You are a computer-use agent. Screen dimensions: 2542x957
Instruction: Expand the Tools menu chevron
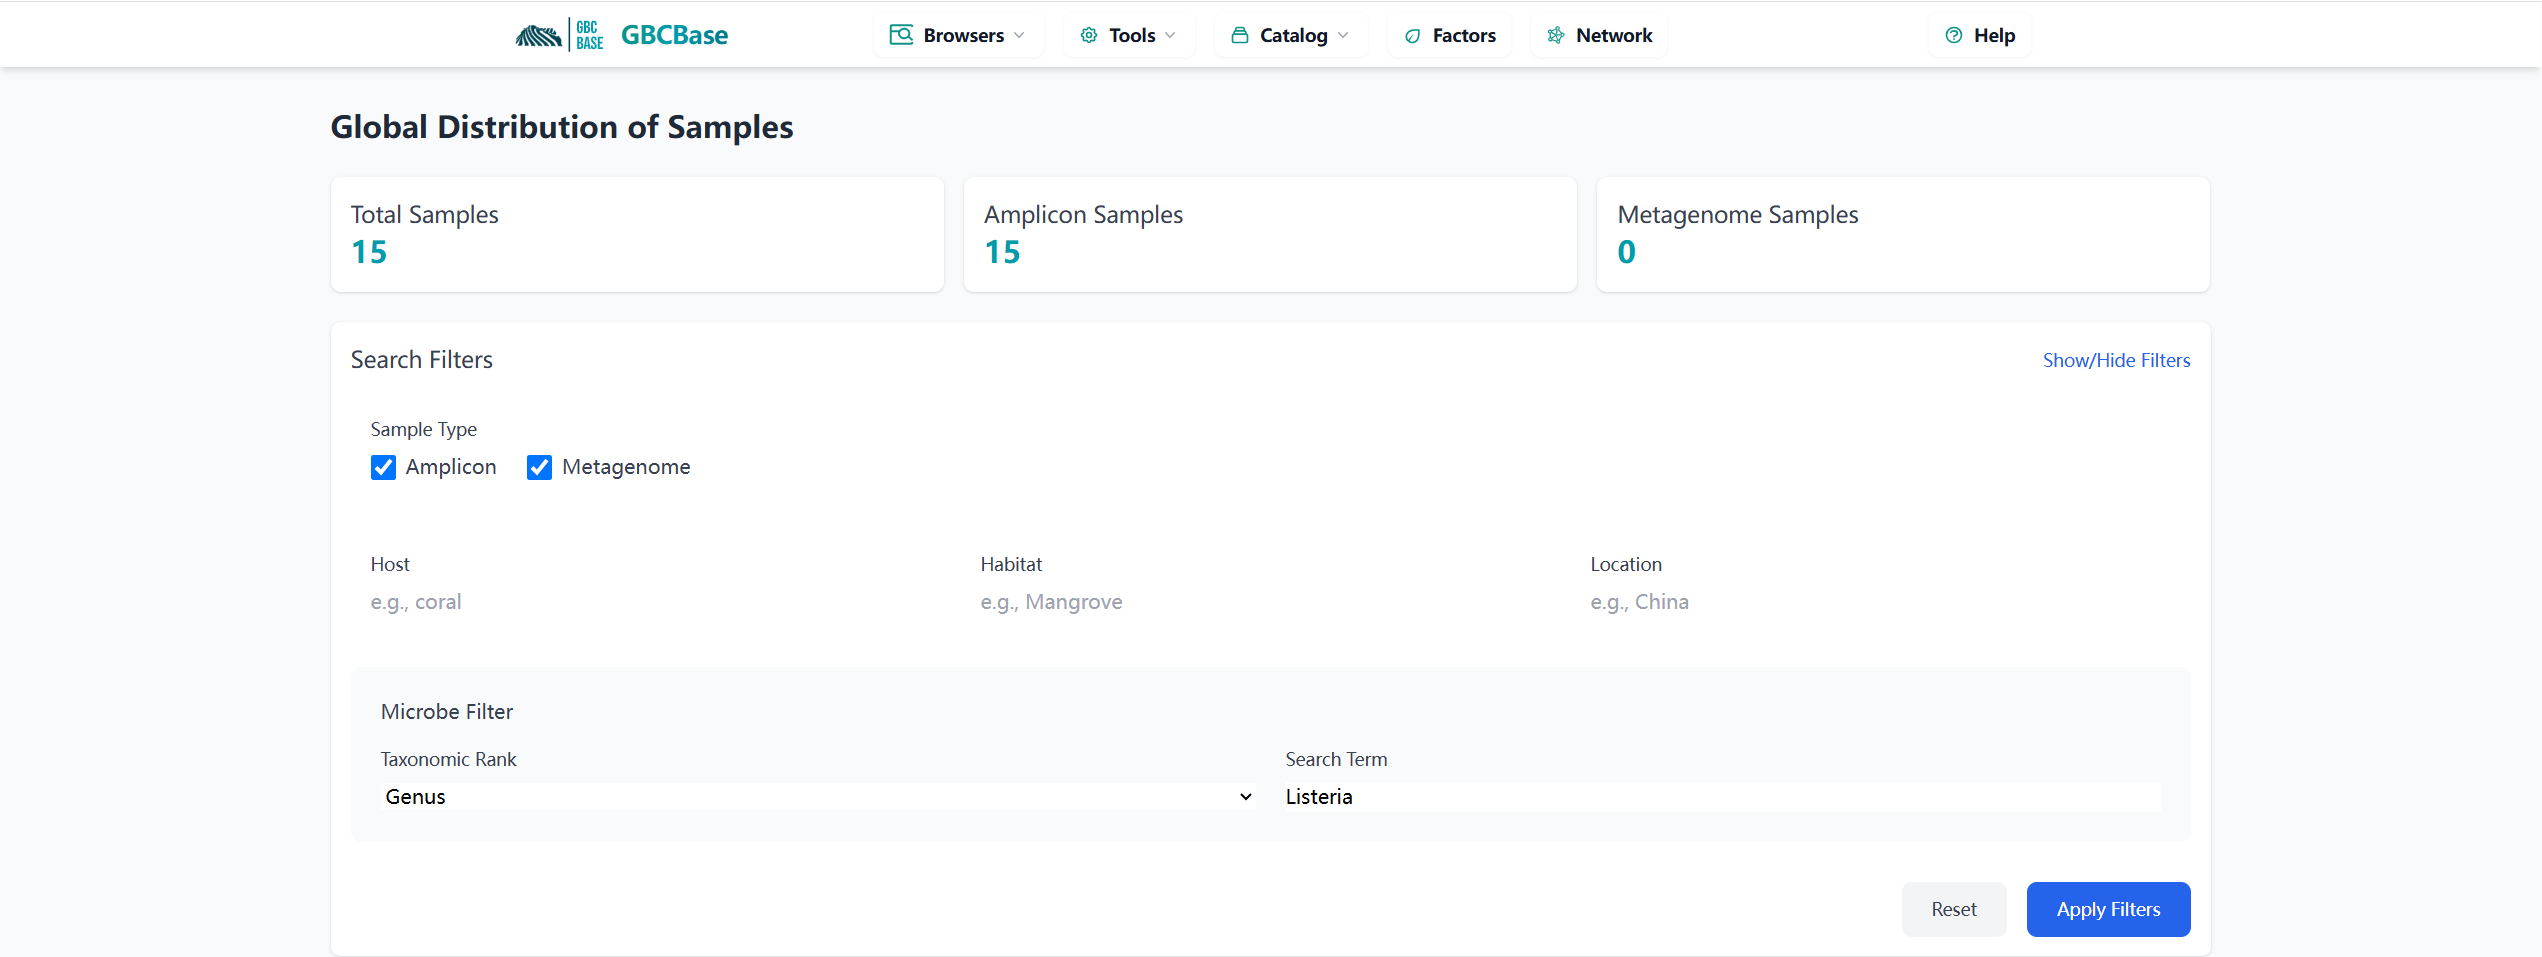click(x=1170, y=35)
